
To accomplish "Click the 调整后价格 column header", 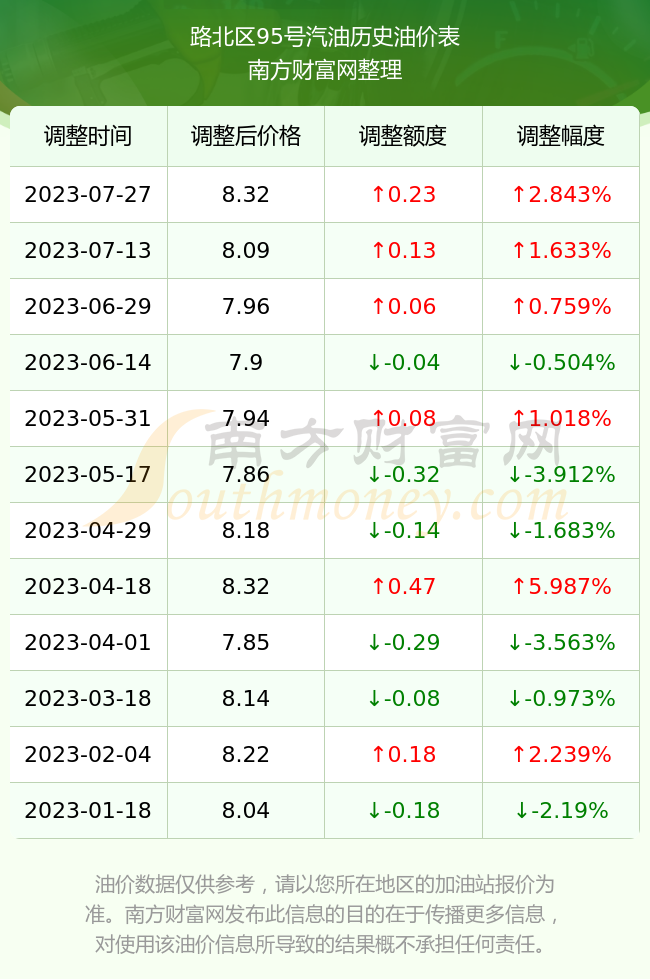I will [246, 136].
